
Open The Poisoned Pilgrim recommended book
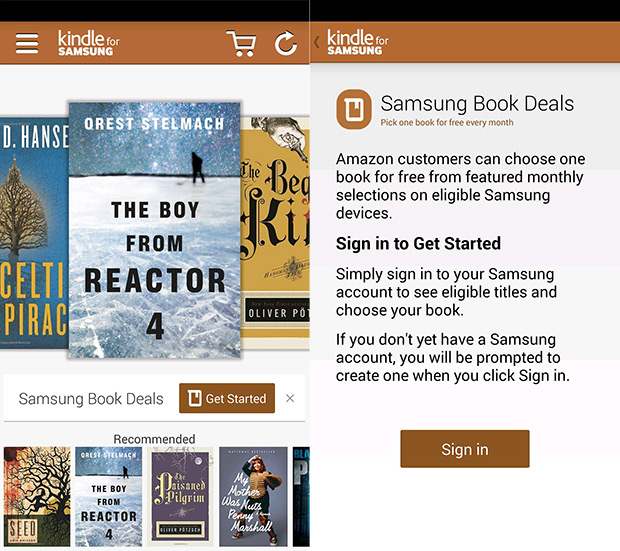180,497
